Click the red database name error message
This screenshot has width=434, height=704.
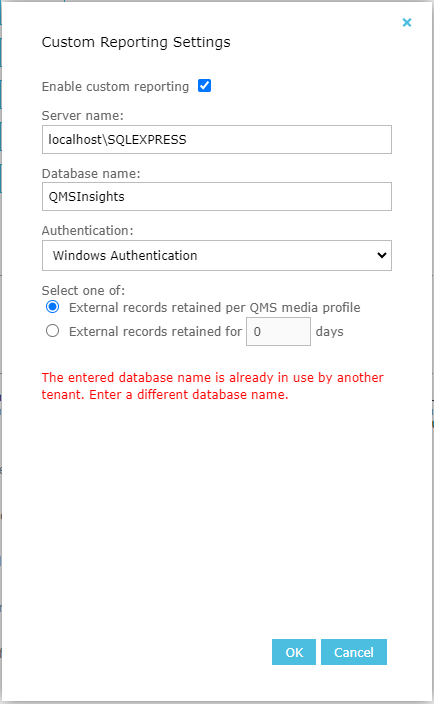pos(213,386)
